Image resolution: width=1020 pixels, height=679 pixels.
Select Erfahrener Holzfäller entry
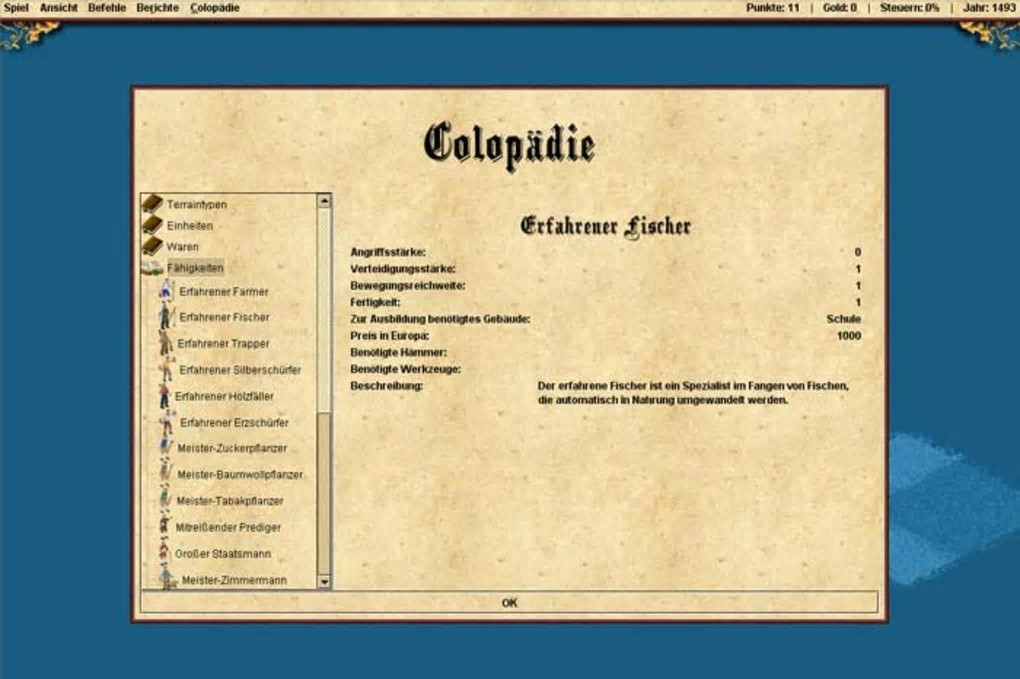coord(224,396)
